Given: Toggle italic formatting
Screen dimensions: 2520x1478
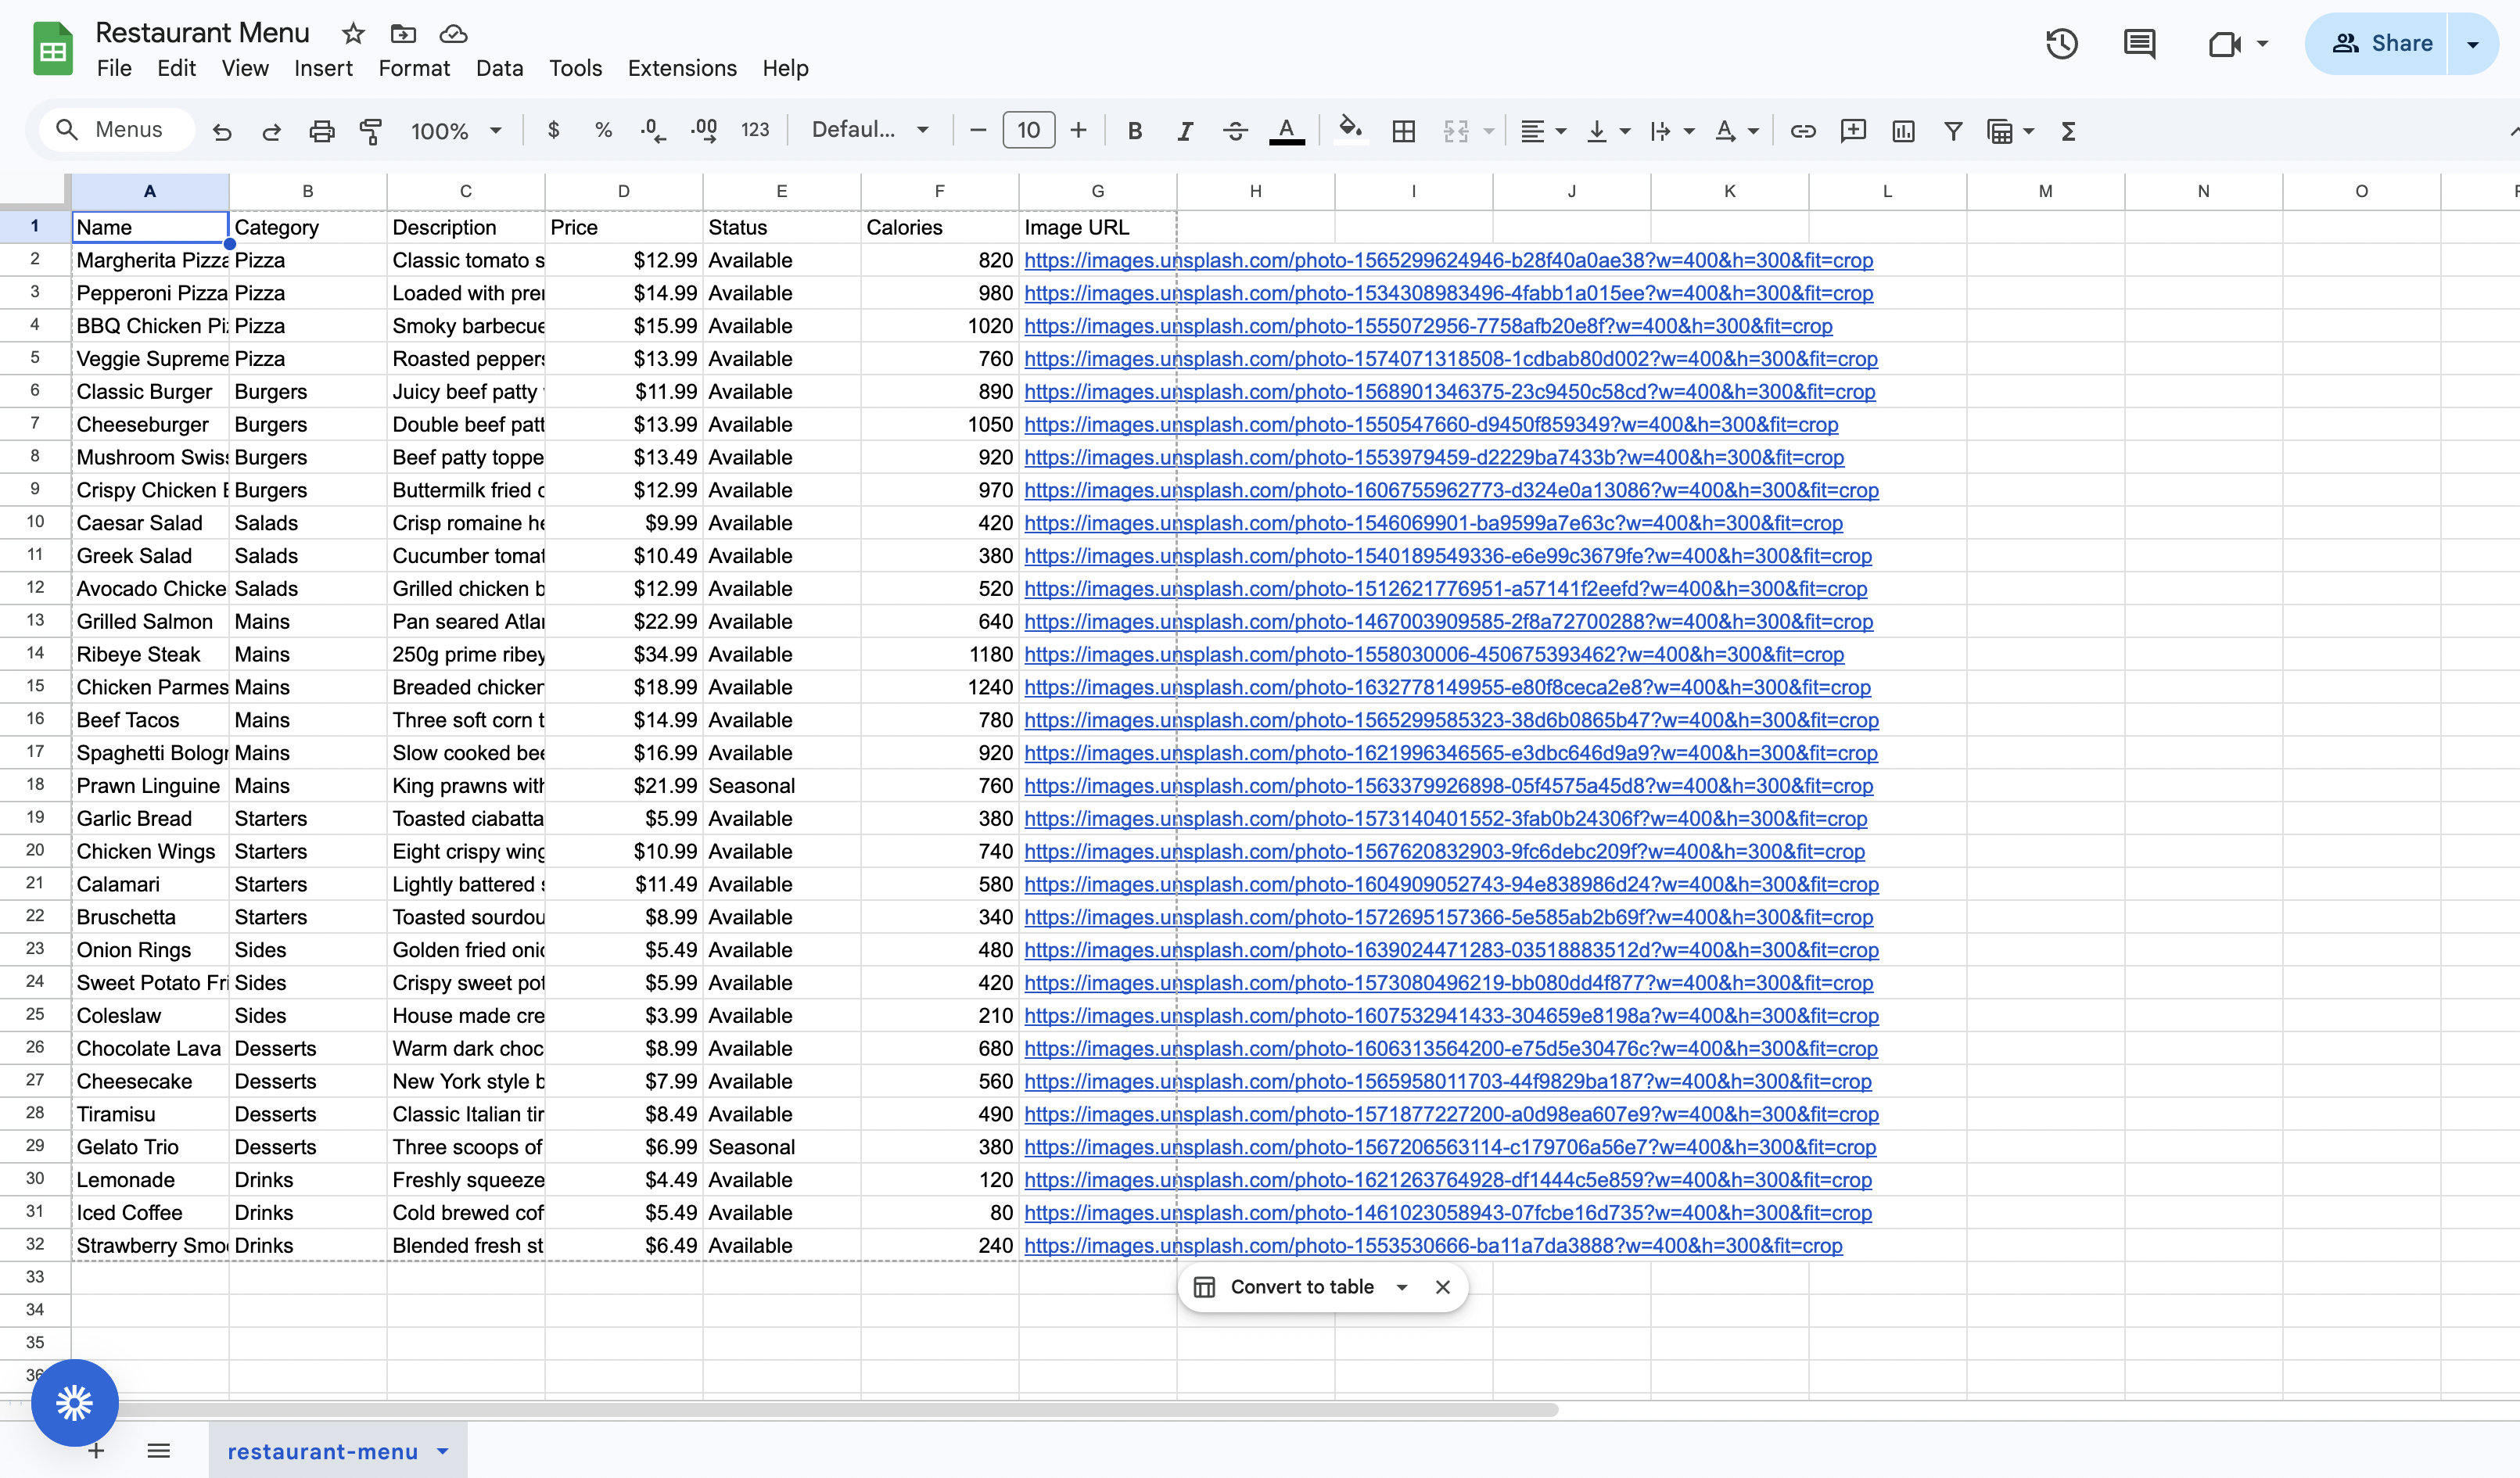Looking at the screenshot, I should pyautogui.click(x=1184, y=131).
